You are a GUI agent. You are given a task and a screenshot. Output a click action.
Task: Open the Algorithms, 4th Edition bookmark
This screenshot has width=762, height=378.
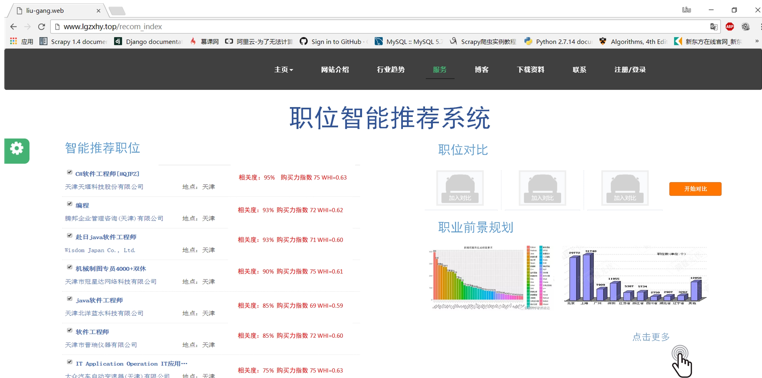633,42
